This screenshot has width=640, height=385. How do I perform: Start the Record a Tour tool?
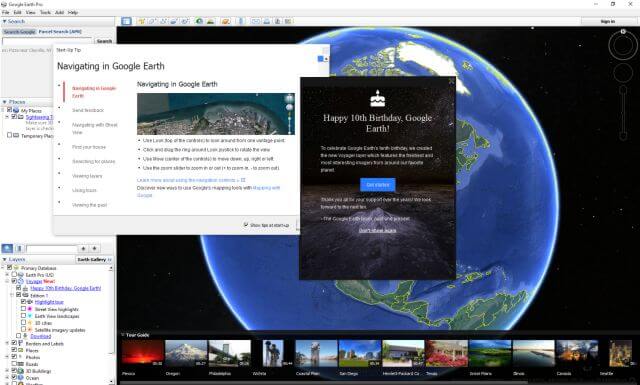[185, 21]
